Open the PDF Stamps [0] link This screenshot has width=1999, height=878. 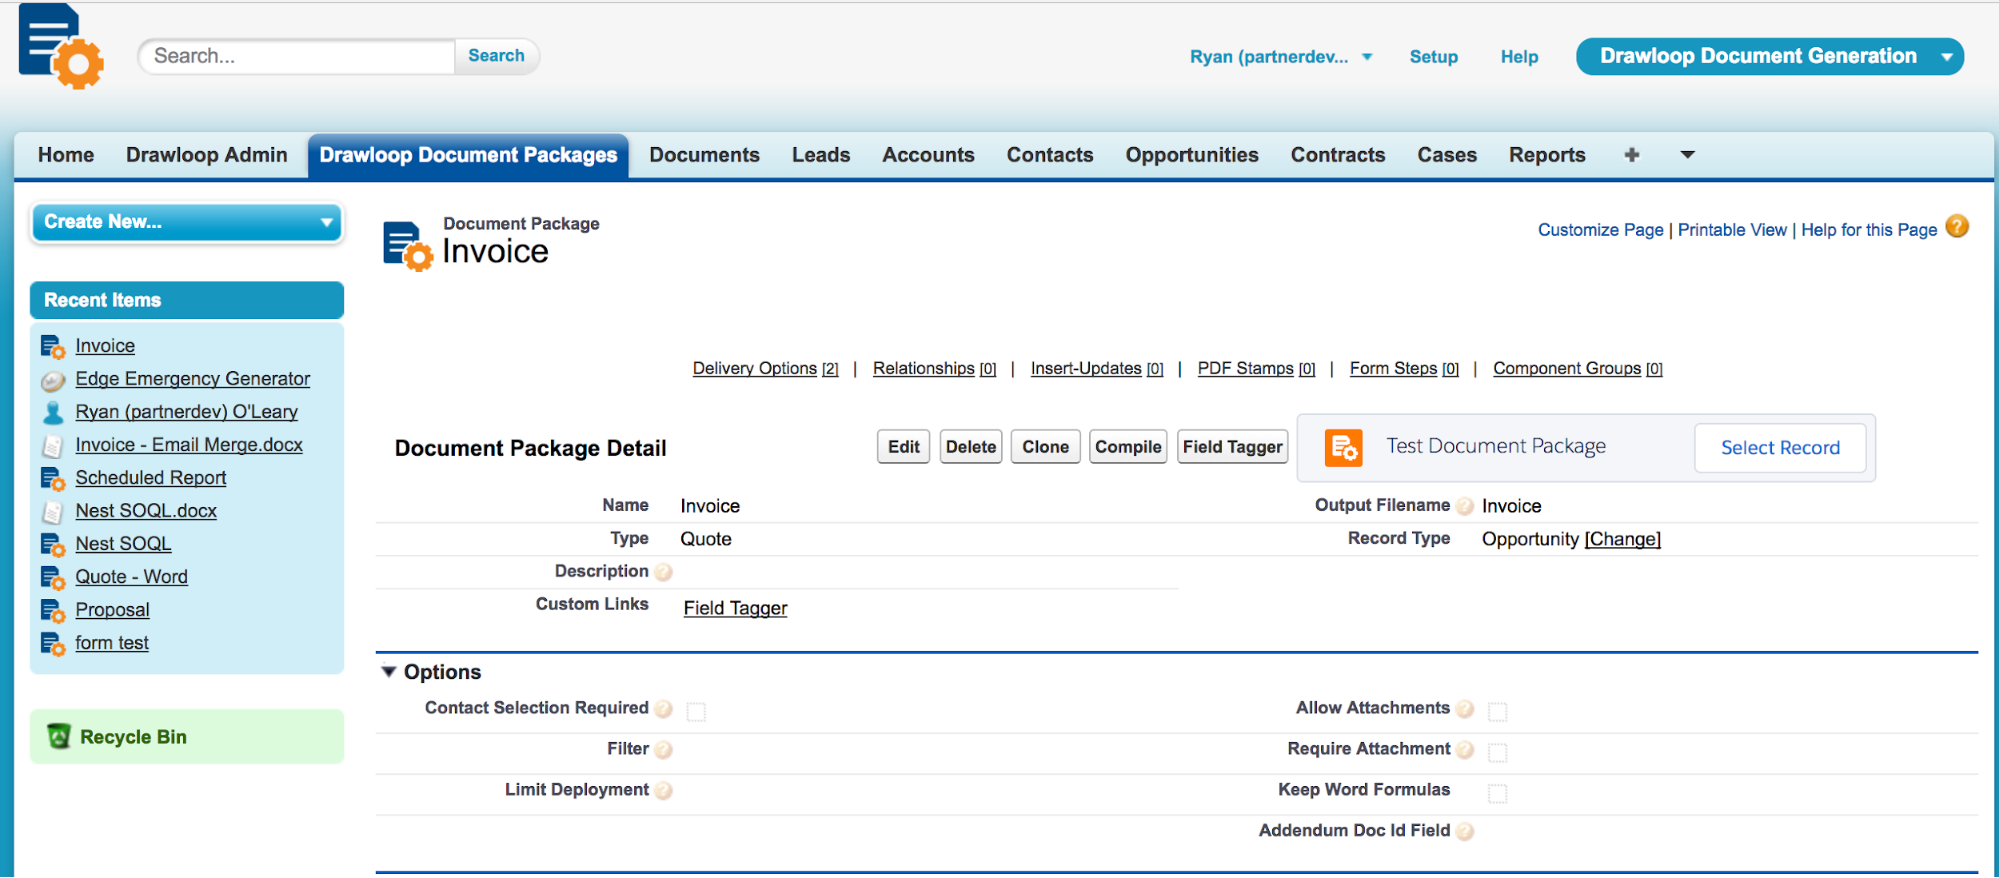(1256, 369)
